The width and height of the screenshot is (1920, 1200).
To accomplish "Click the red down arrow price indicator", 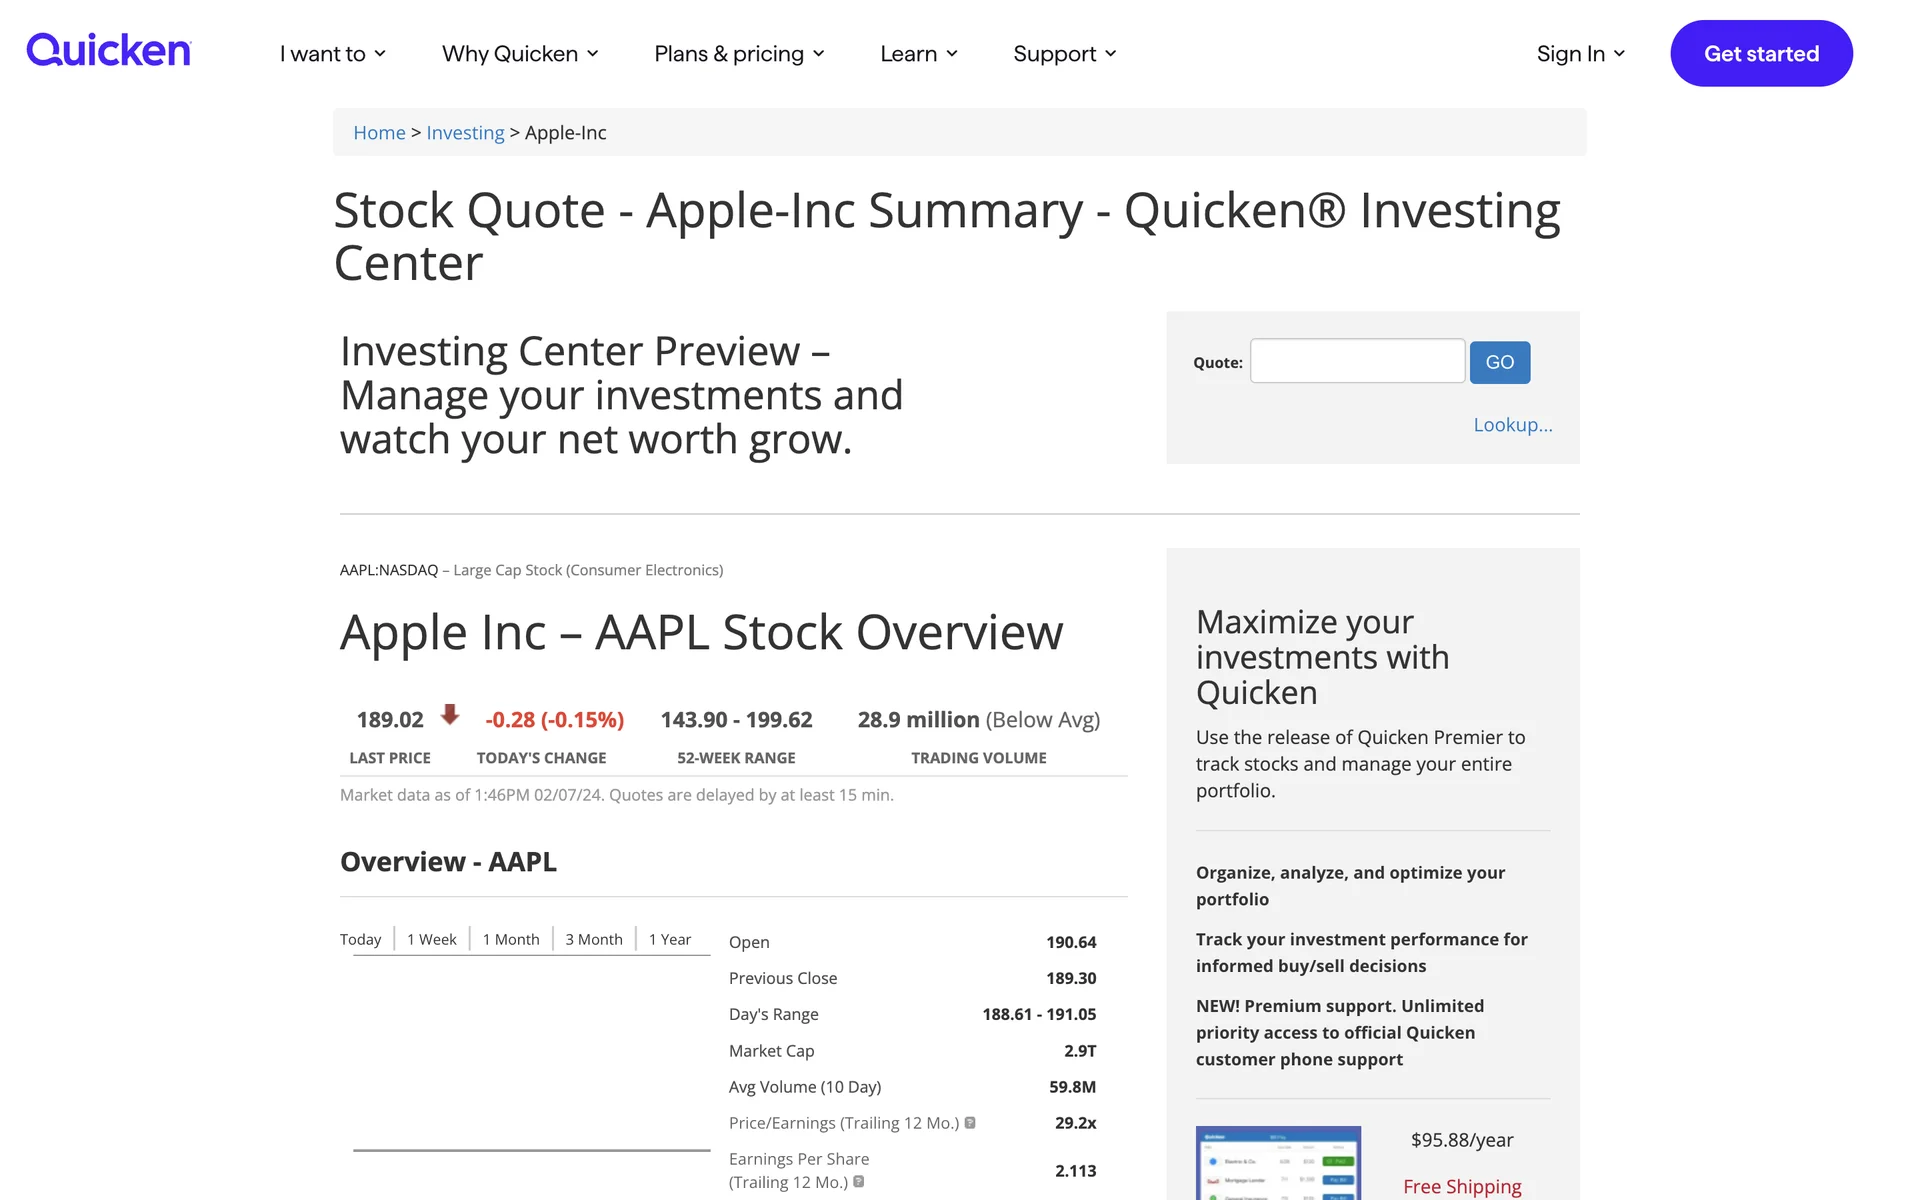I will click(x=450, y=714).
